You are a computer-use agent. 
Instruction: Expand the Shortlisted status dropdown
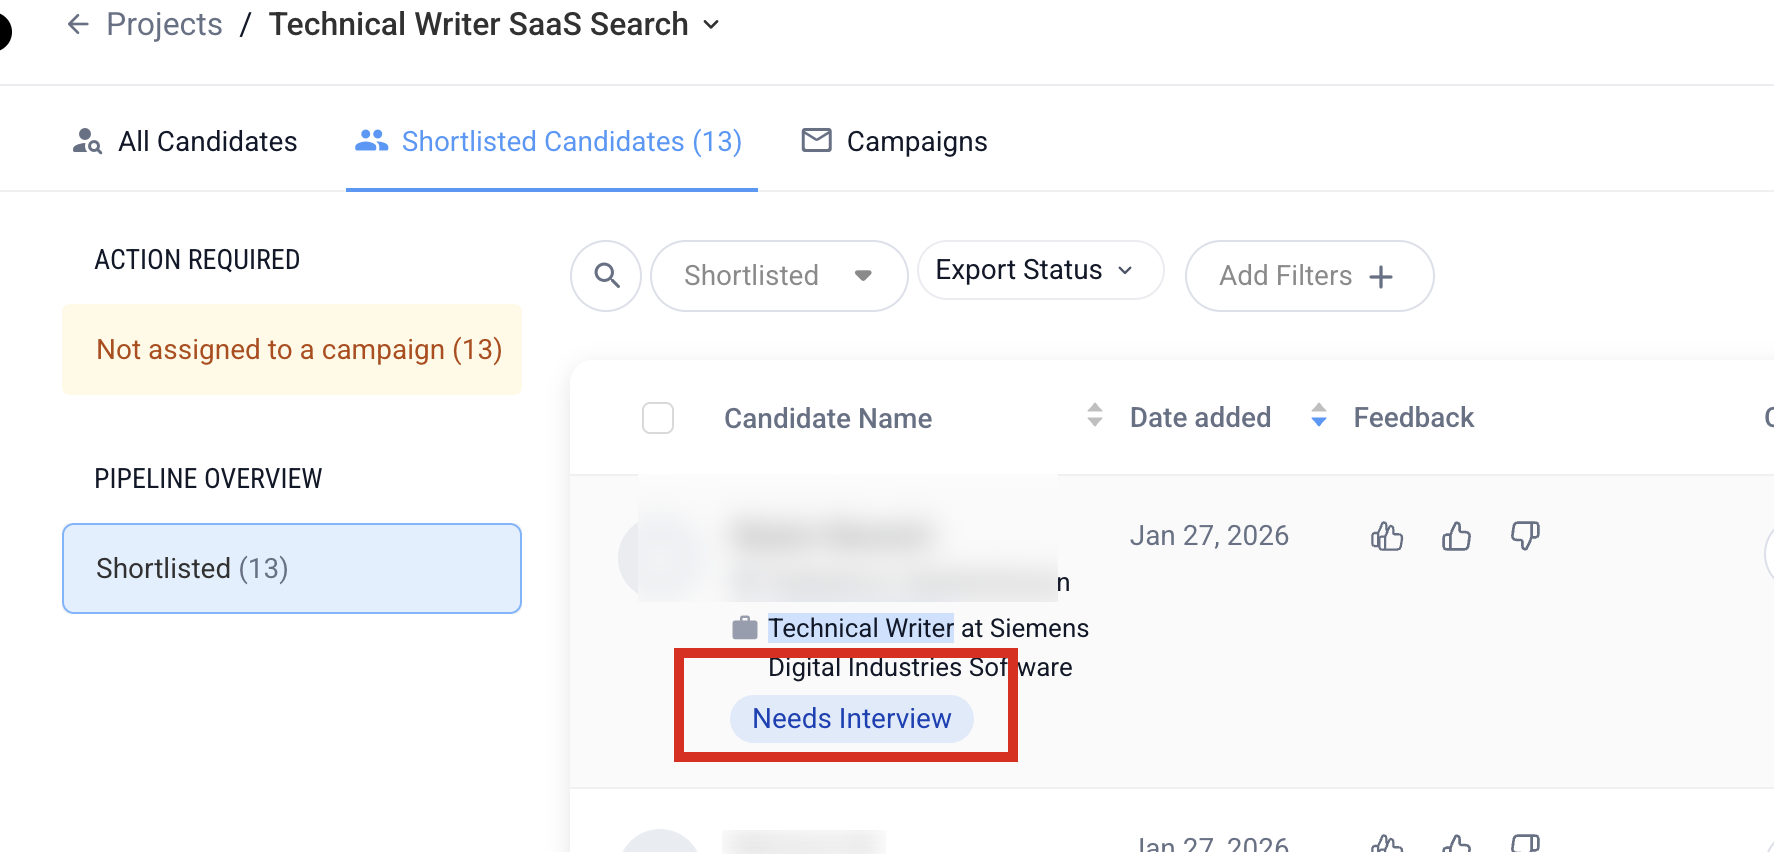pos(779,275)
